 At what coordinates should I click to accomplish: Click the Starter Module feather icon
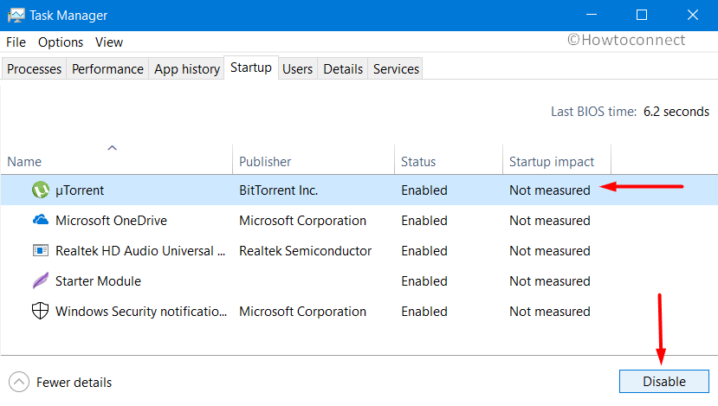40,281
